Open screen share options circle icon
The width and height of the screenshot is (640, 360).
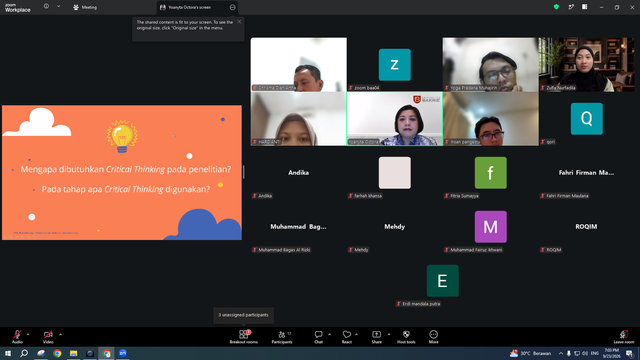click(x=233, y=7)
